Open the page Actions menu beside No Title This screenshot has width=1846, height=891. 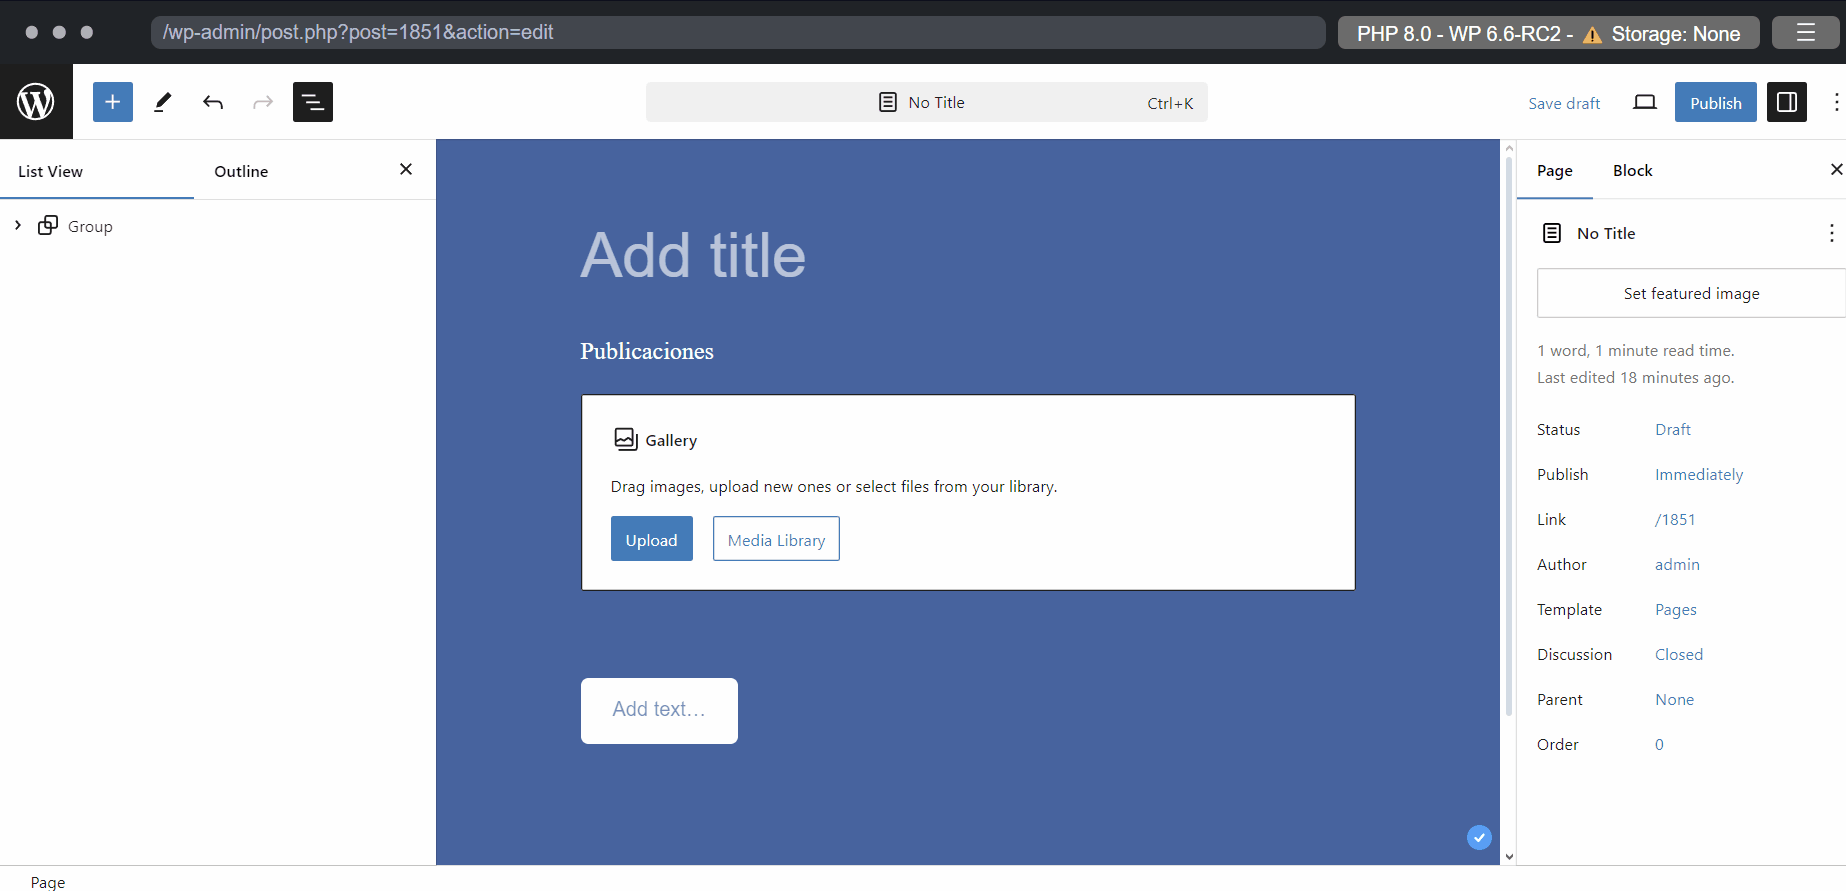[1831, 233]
